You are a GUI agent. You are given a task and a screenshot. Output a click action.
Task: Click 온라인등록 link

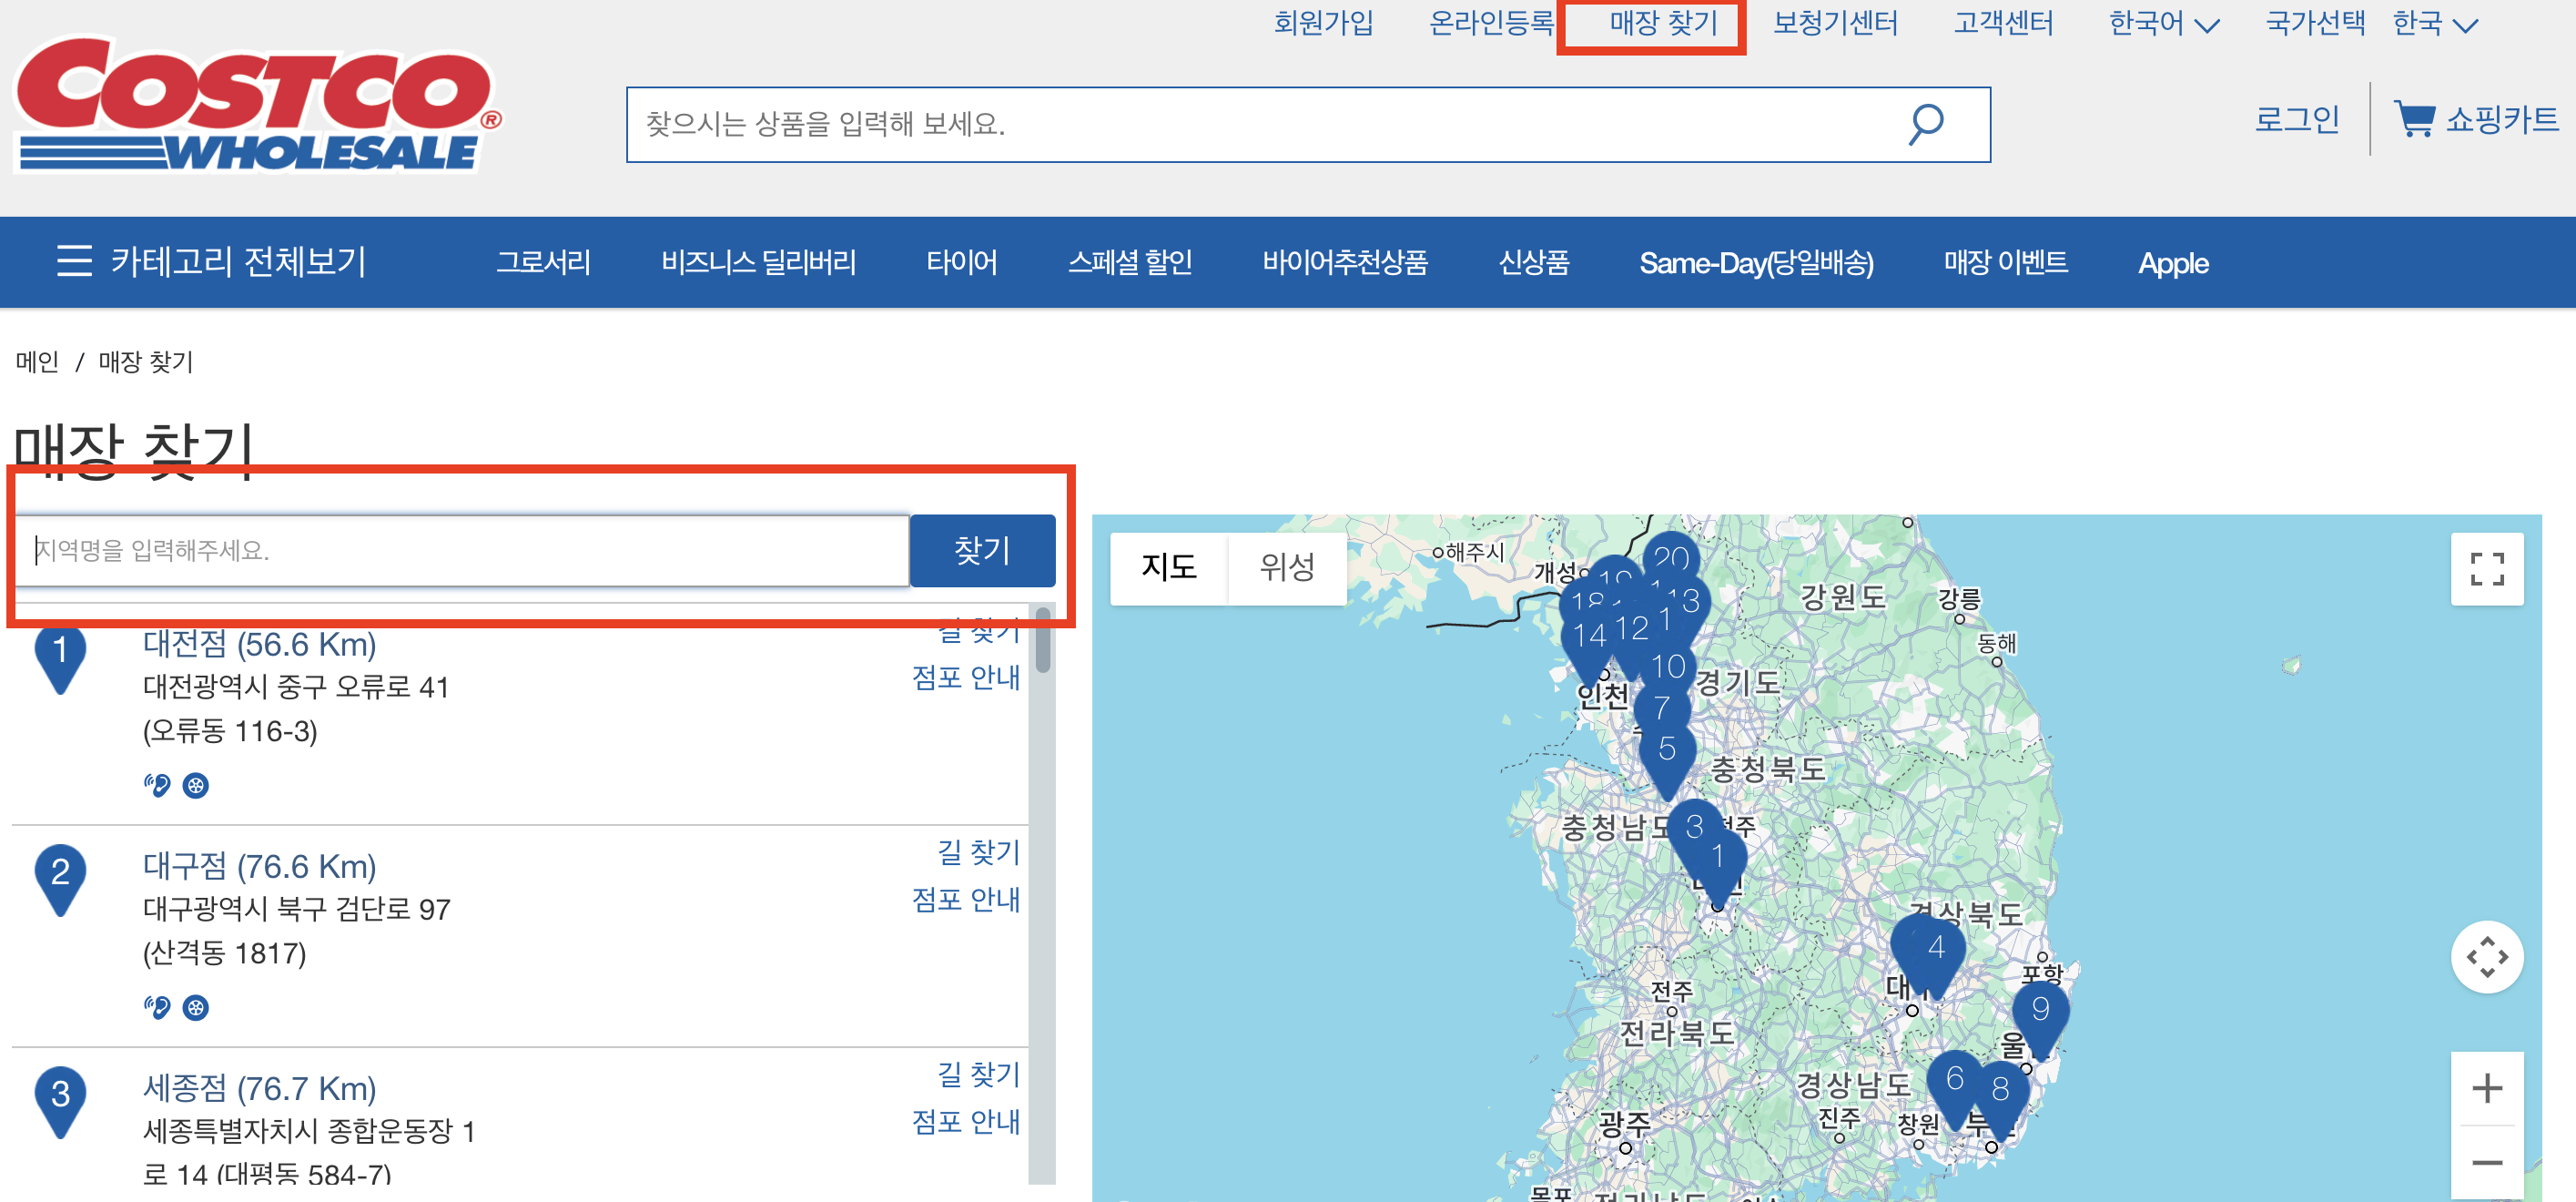click(1490, 23)
